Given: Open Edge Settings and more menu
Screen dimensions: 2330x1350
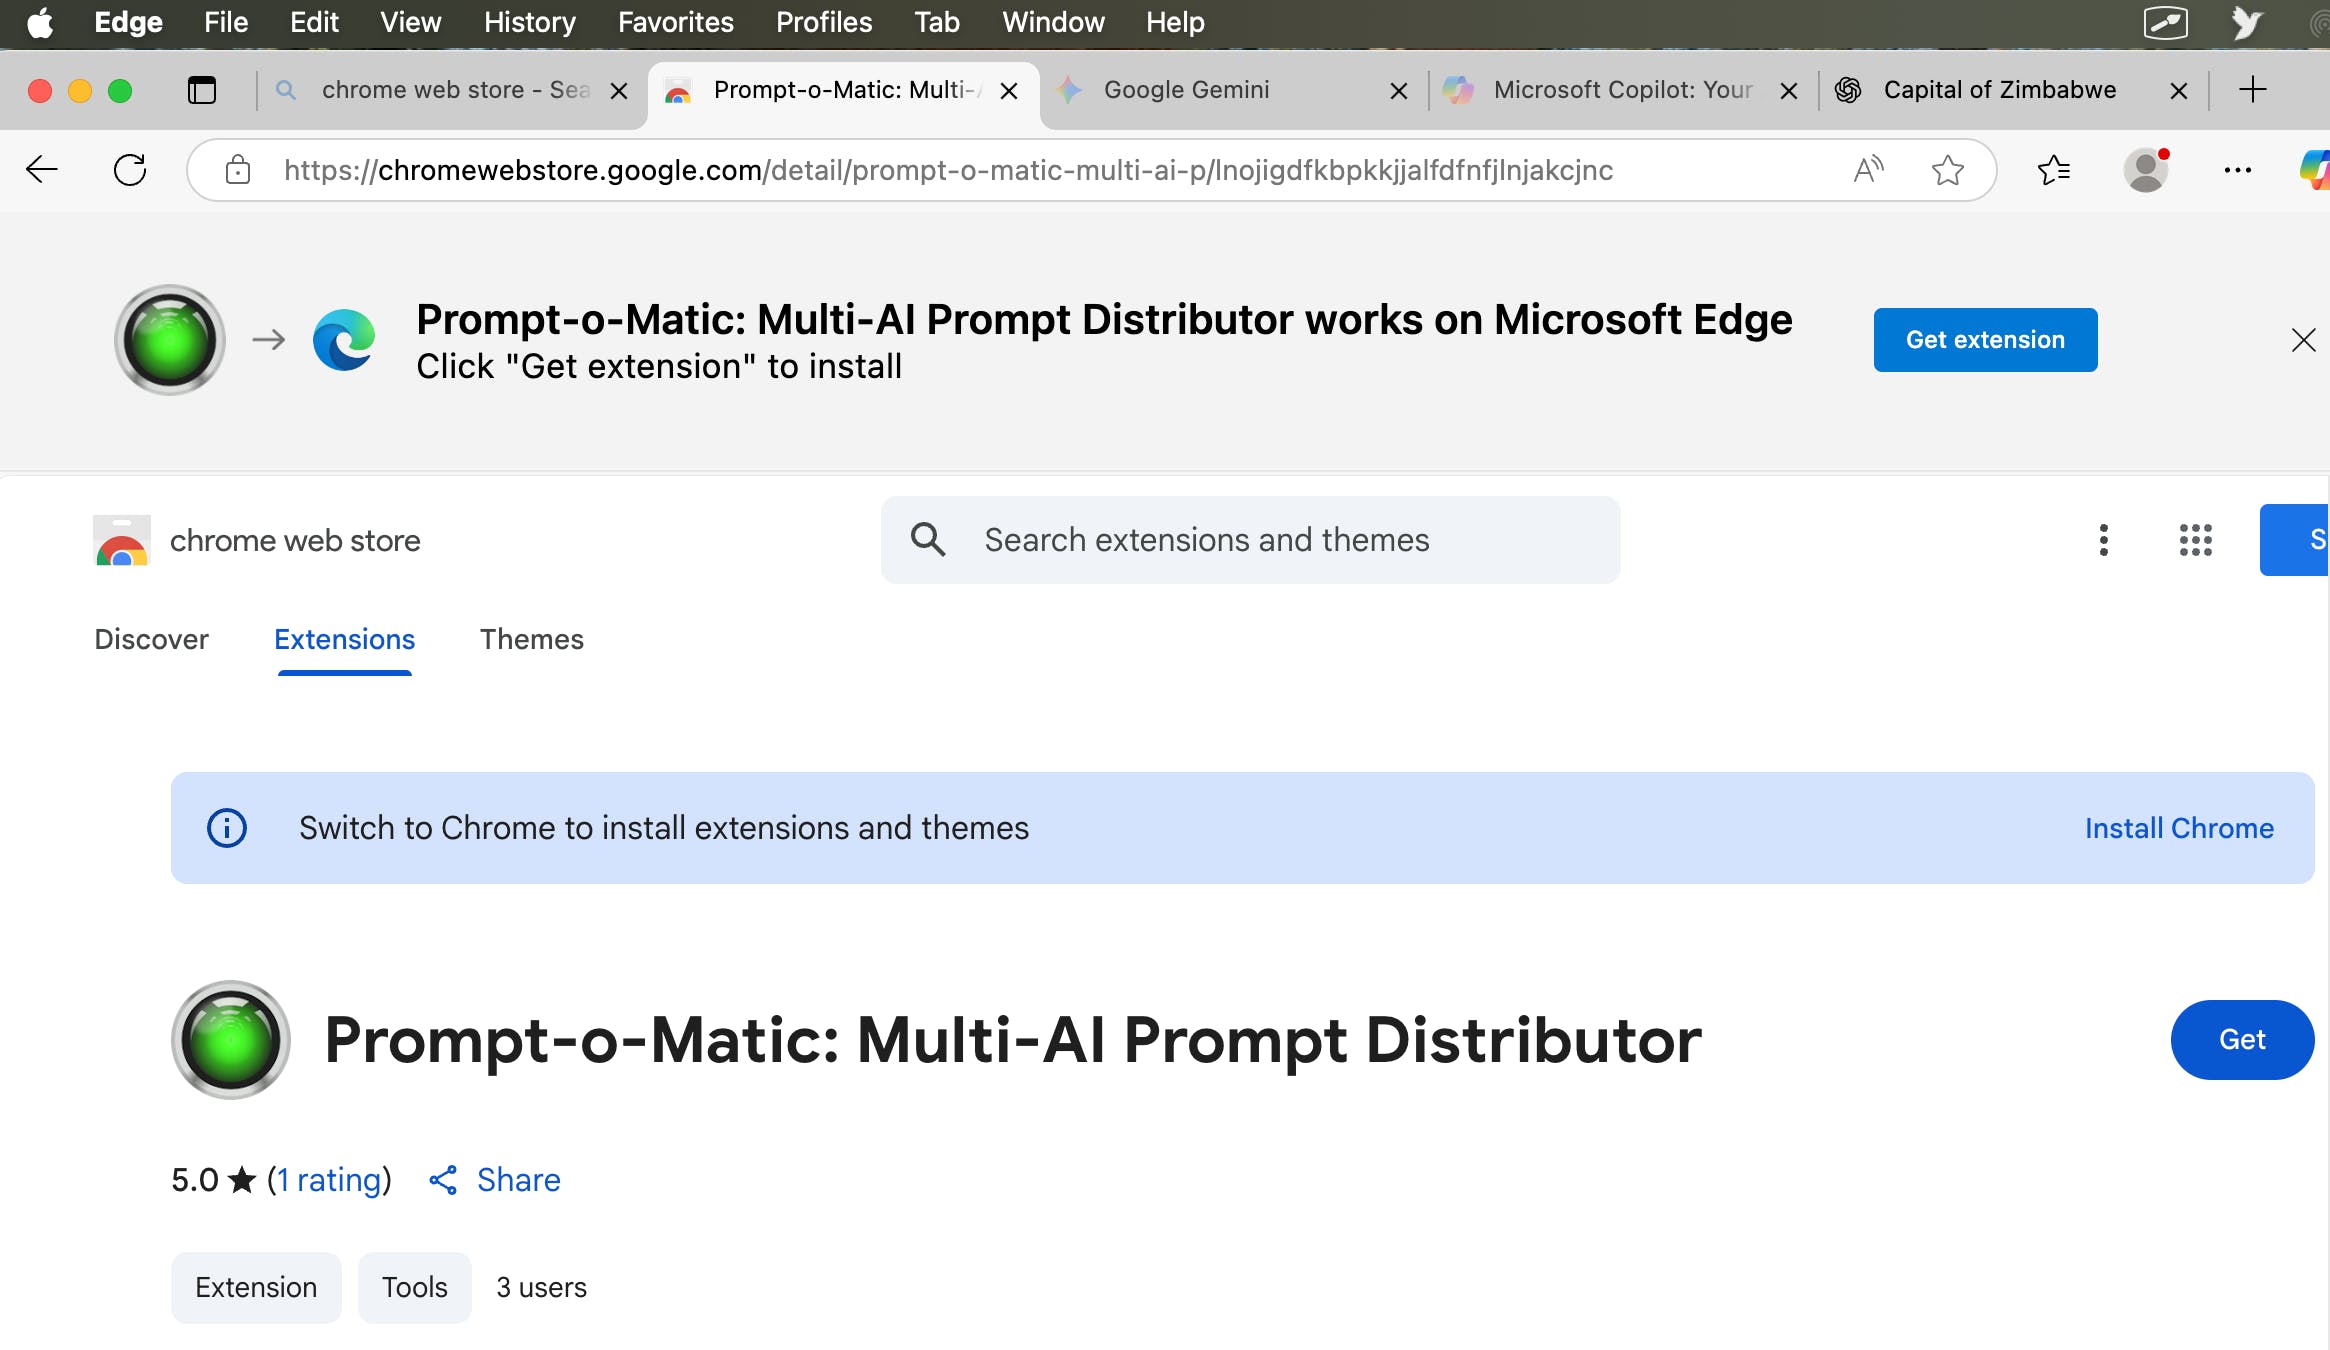Looking at the screenshot, I should click(x=2238, y=170).
